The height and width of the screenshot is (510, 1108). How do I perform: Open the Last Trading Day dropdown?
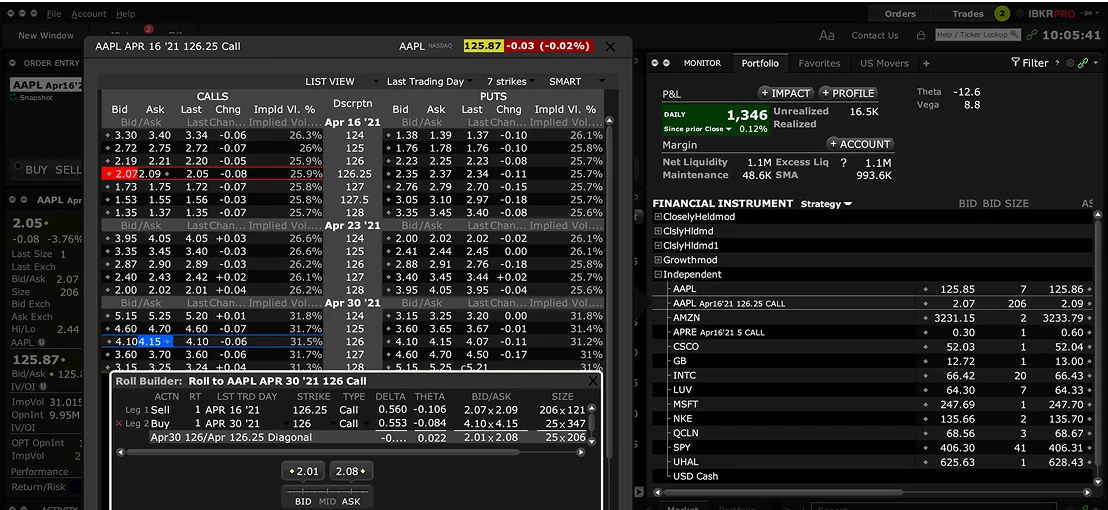point(430,81)
